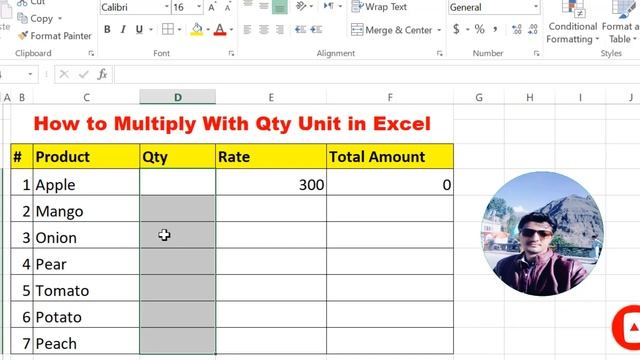Open Alignment settings dialog launcher

tap(440, 53)
